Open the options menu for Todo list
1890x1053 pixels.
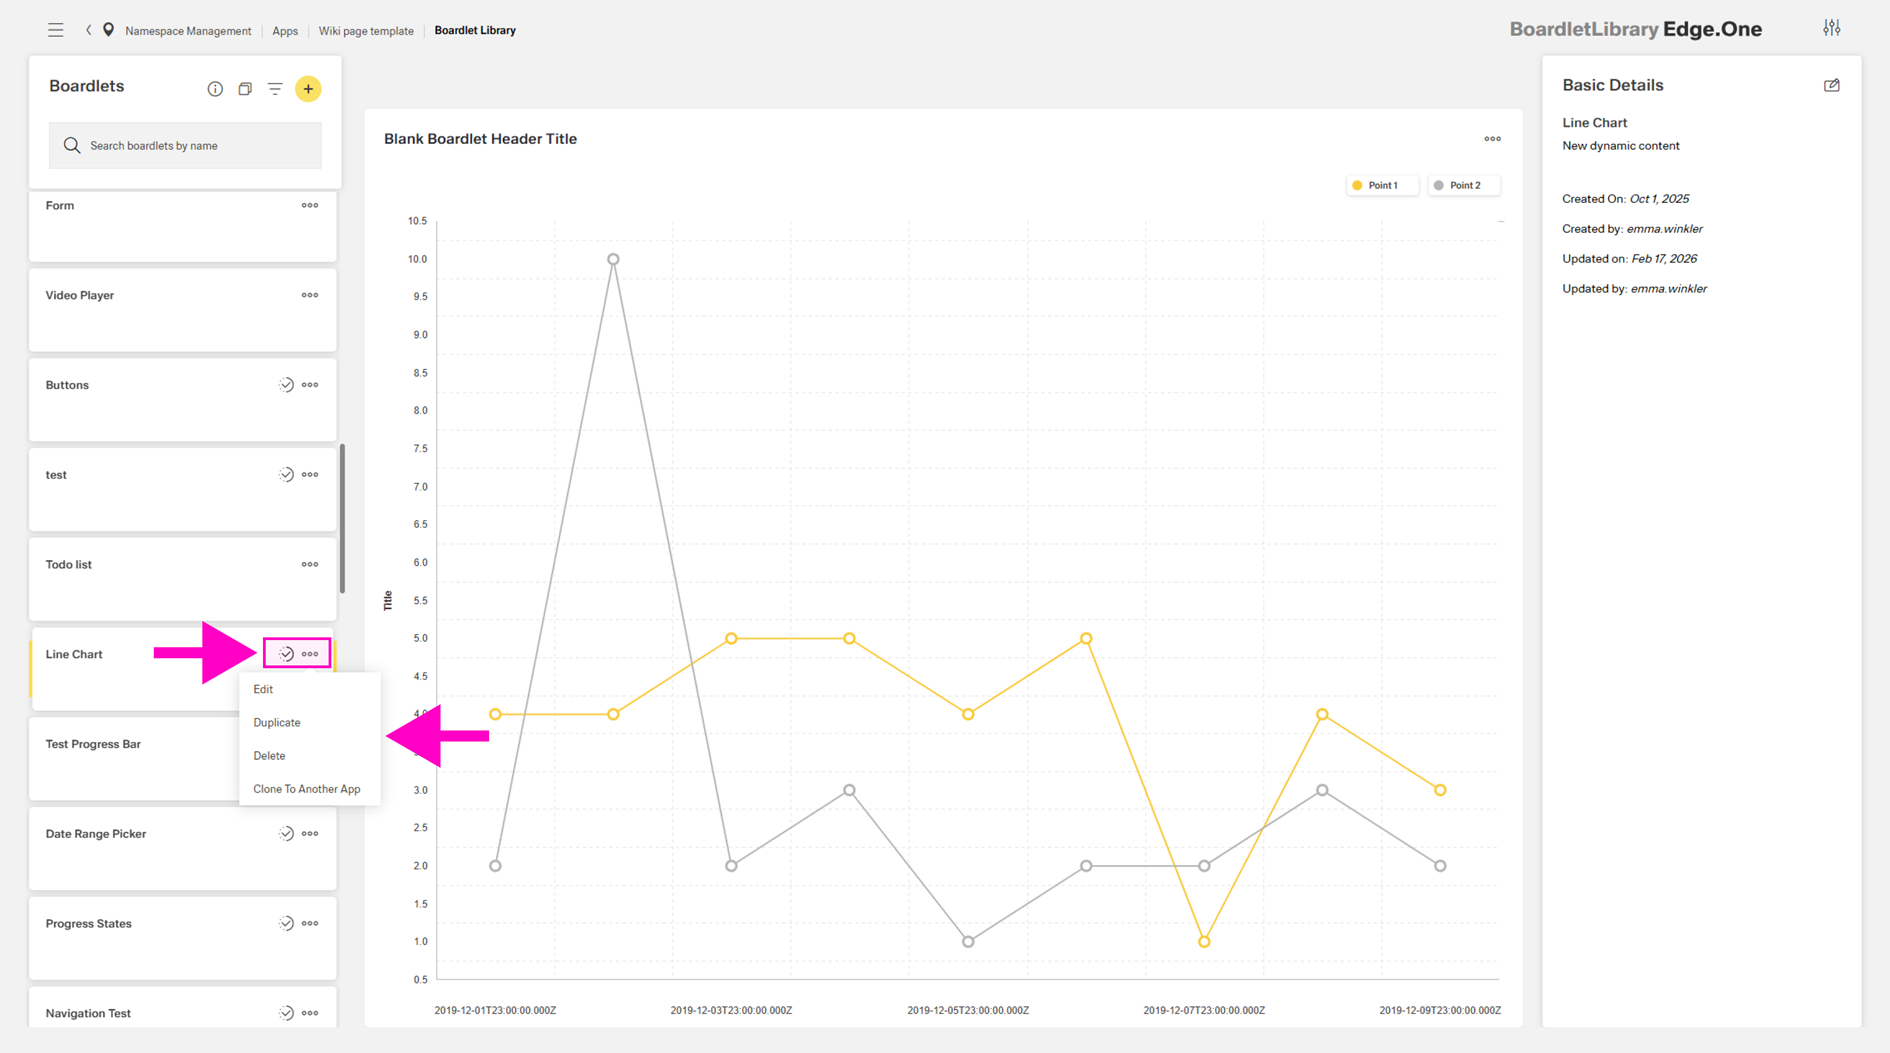310,564
